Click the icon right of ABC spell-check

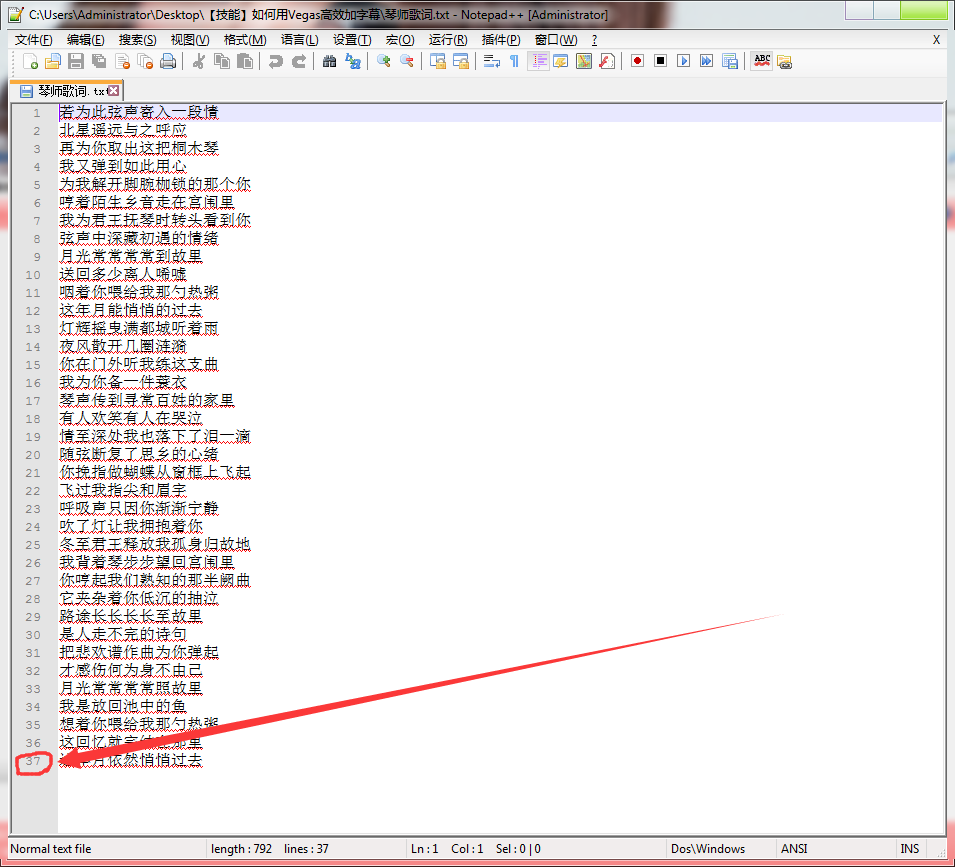[784, 61]
